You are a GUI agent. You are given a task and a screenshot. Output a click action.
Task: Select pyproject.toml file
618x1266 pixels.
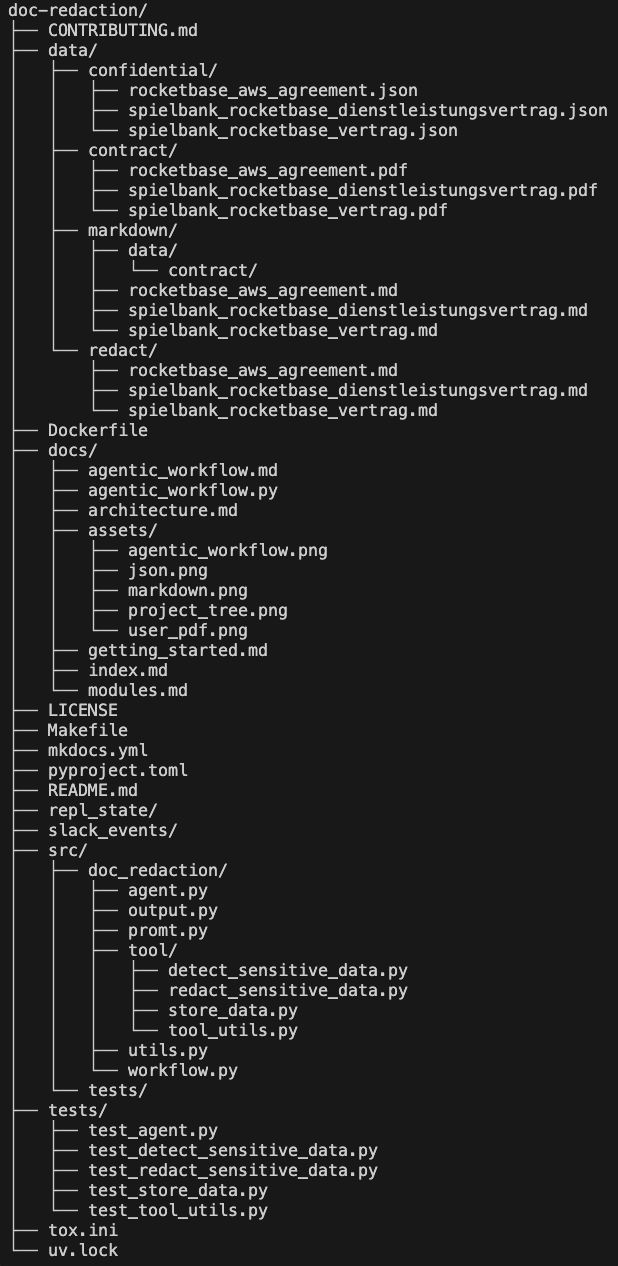tap(117, 770)
